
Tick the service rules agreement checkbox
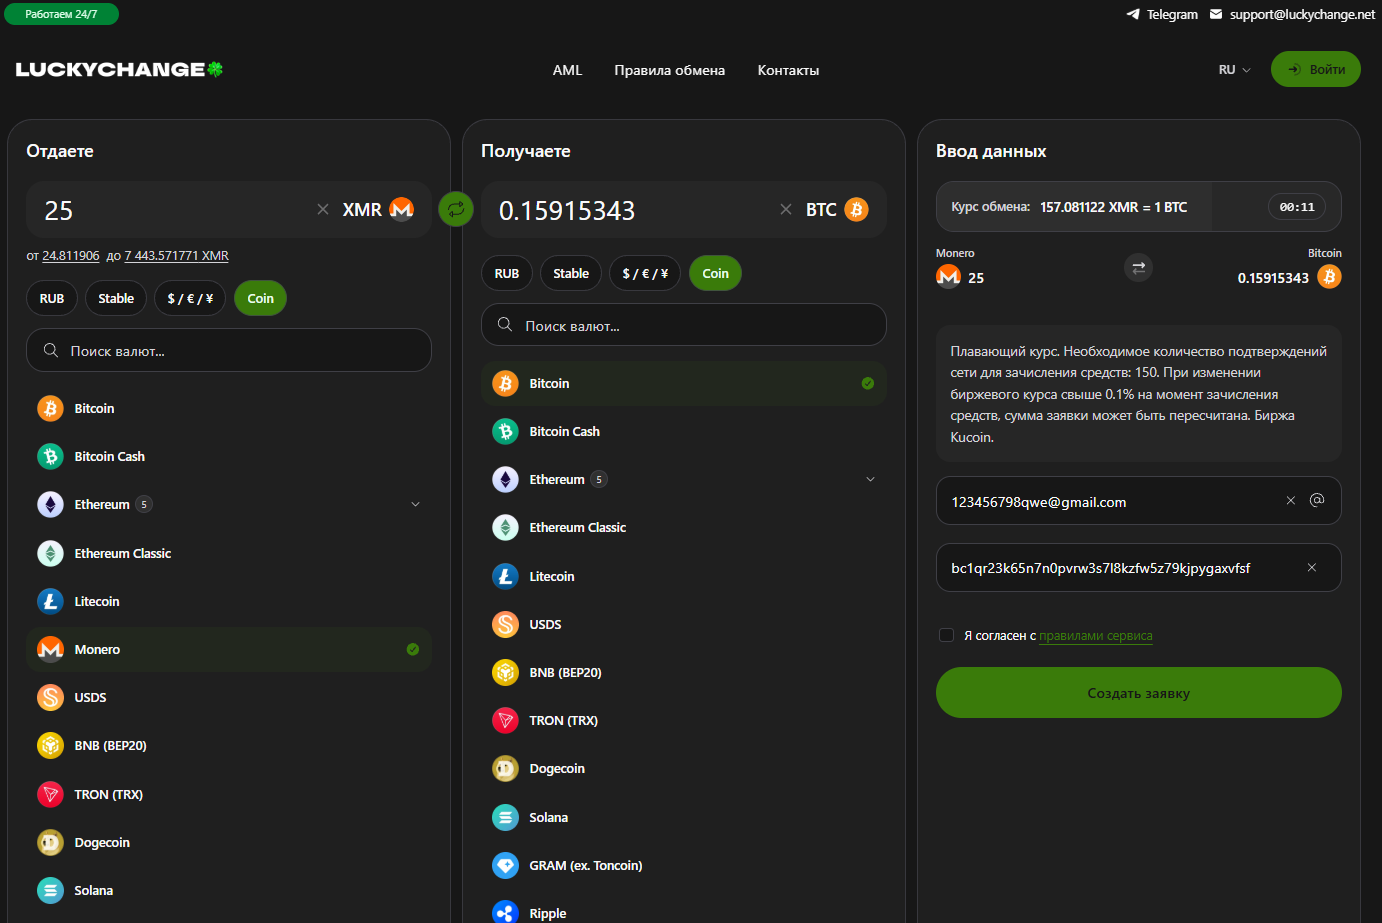coord(946,635)
